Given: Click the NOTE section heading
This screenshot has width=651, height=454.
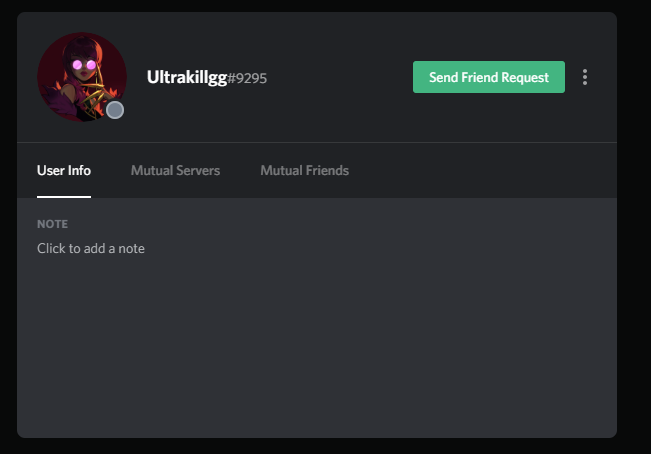Looking at the screenshot, I should pos(52,224).
